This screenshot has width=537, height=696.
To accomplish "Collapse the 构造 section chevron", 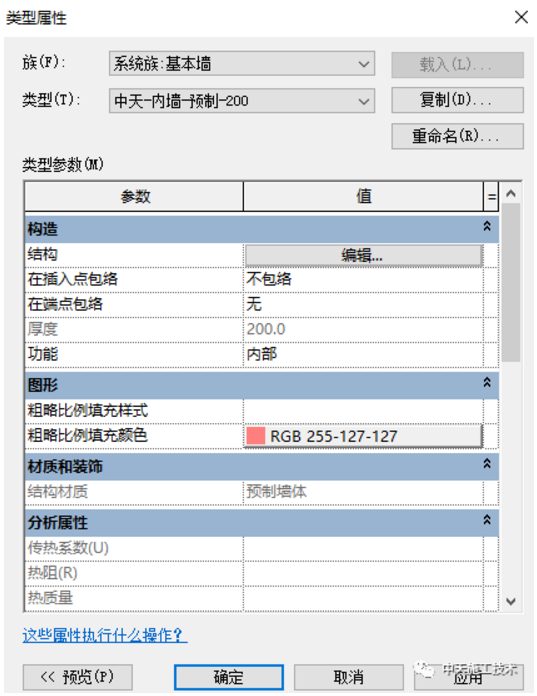I will [487, 226].
